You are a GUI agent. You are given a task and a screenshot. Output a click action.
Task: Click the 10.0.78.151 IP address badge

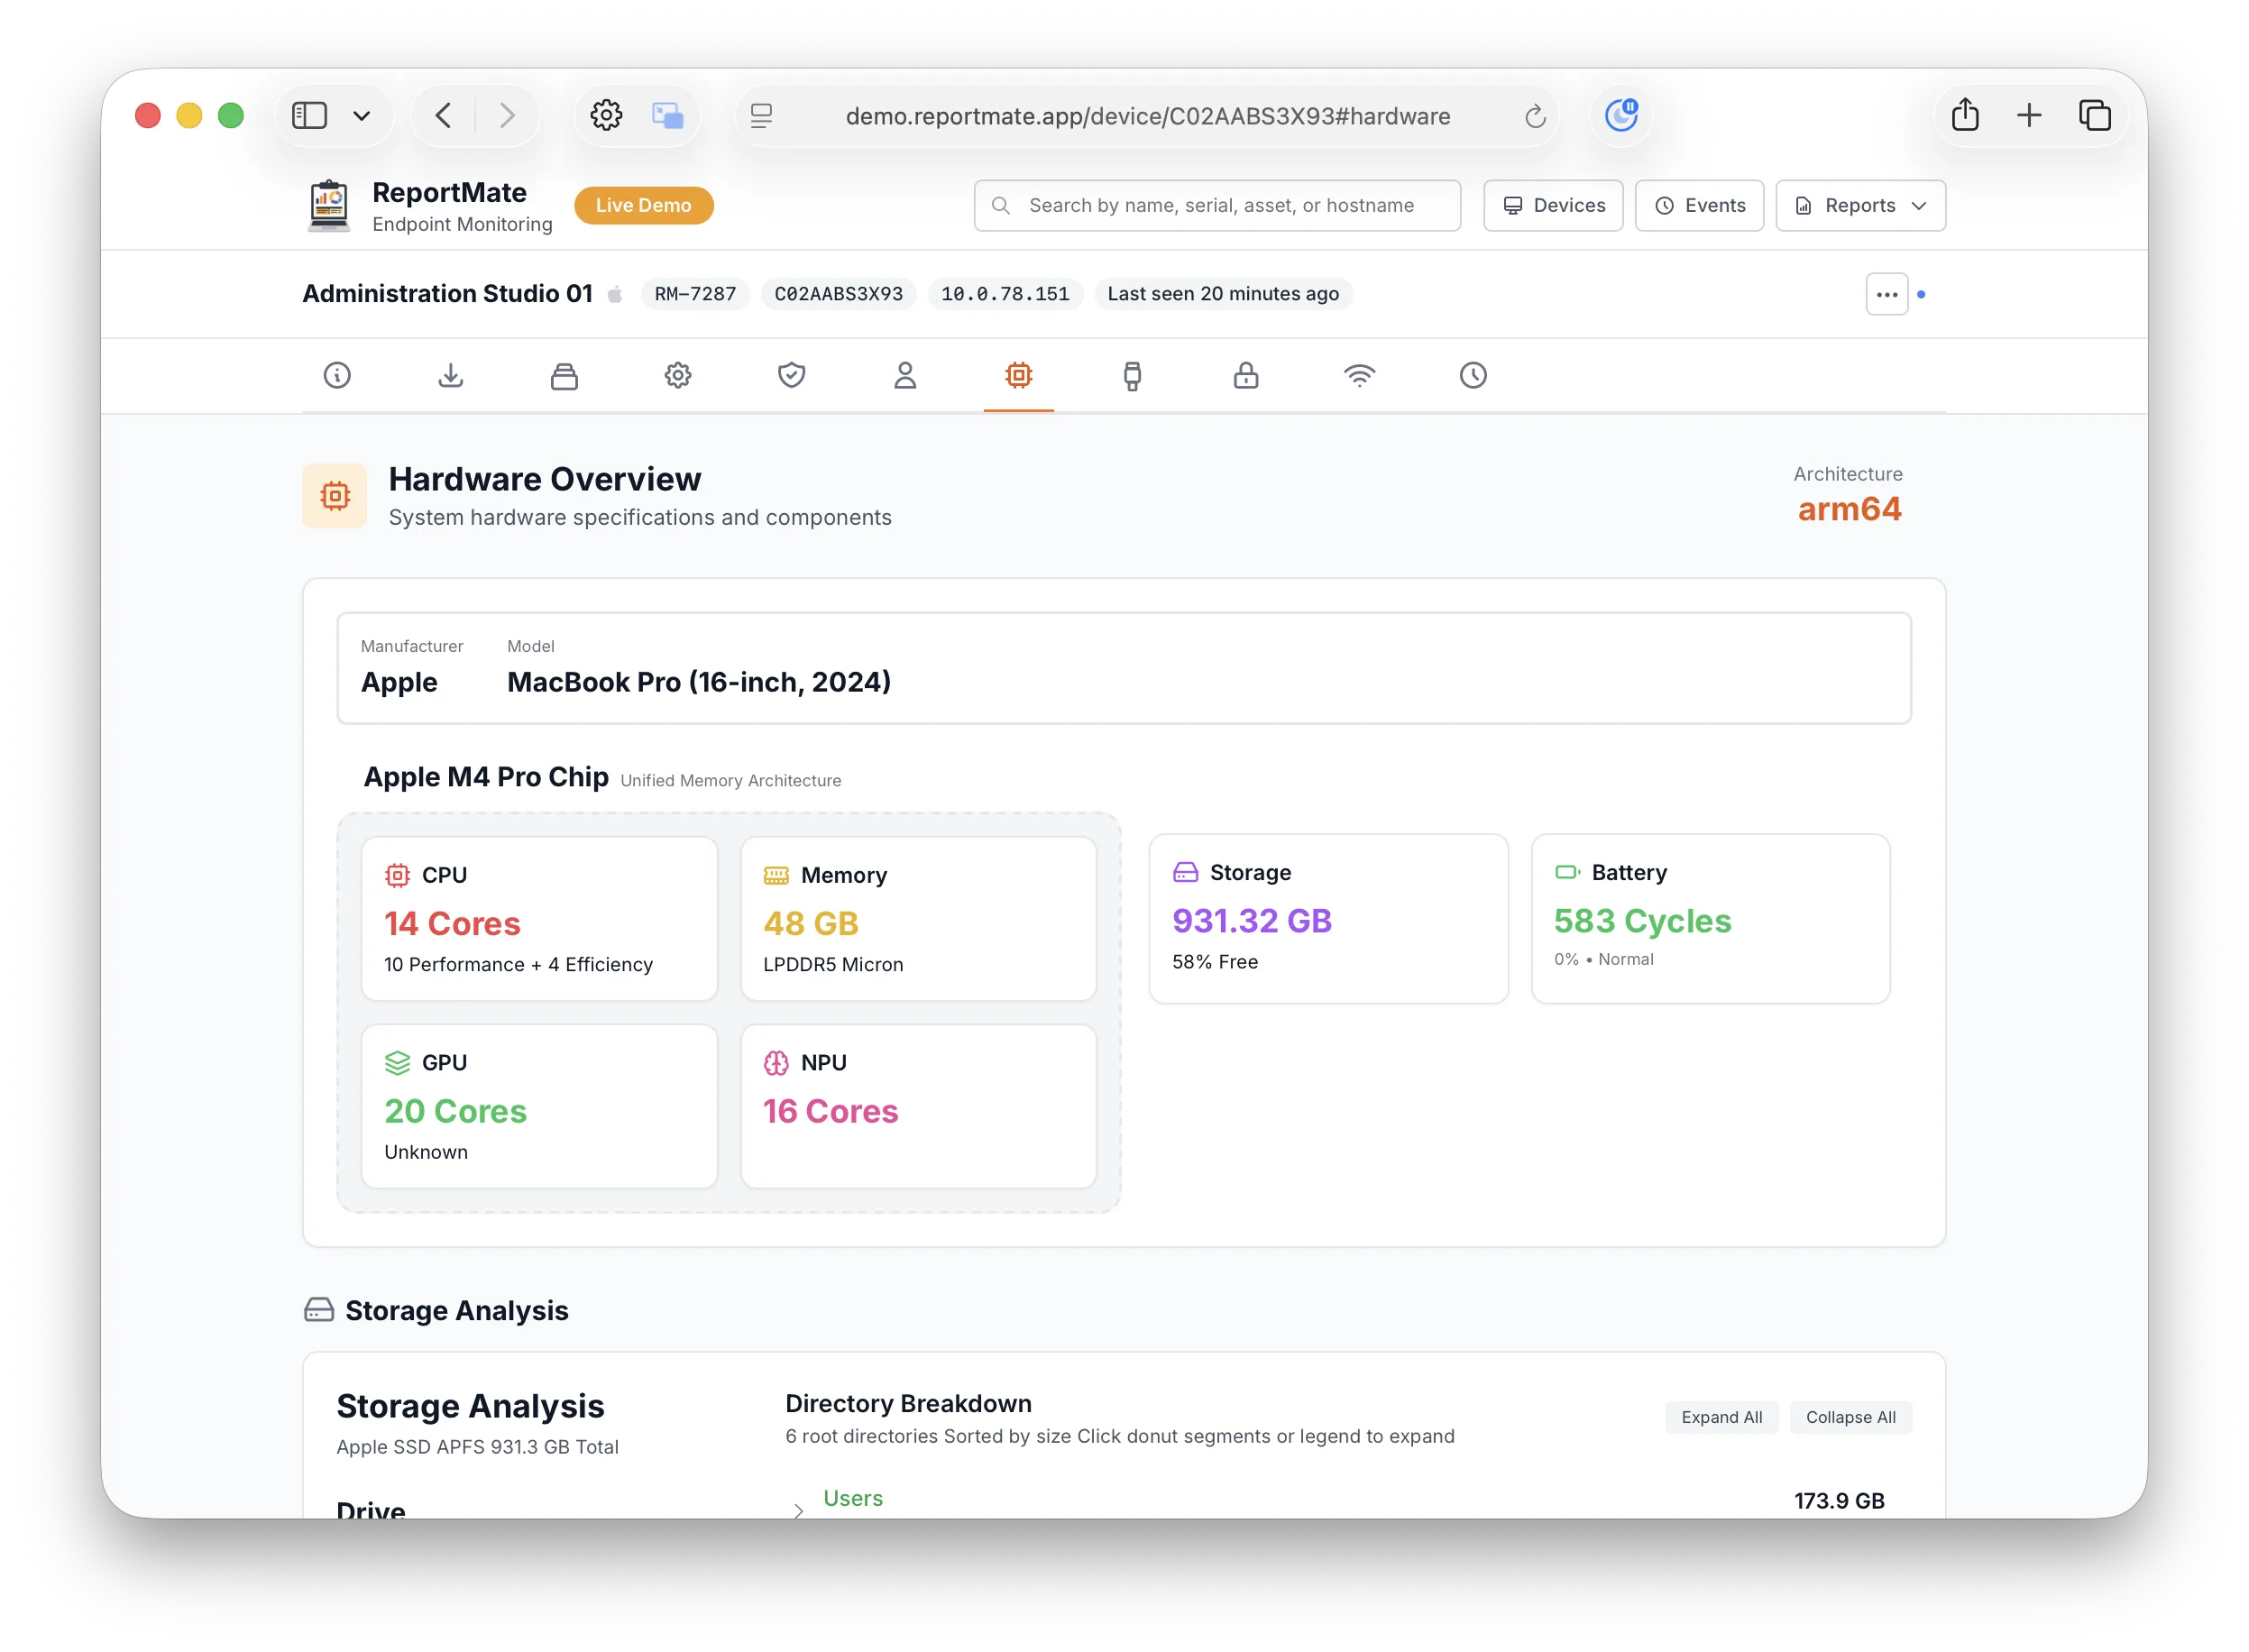point(1005,294)
